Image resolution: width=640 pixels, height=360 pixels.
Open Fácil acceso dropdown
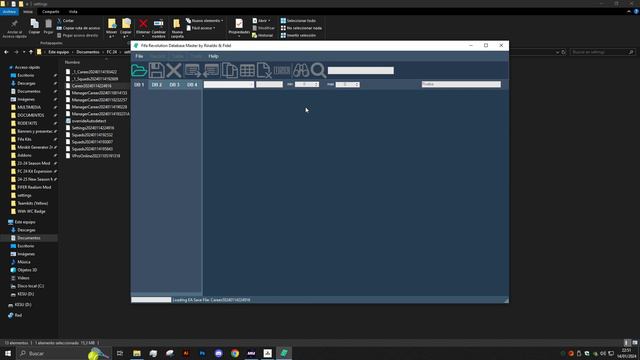pos(200,28)
